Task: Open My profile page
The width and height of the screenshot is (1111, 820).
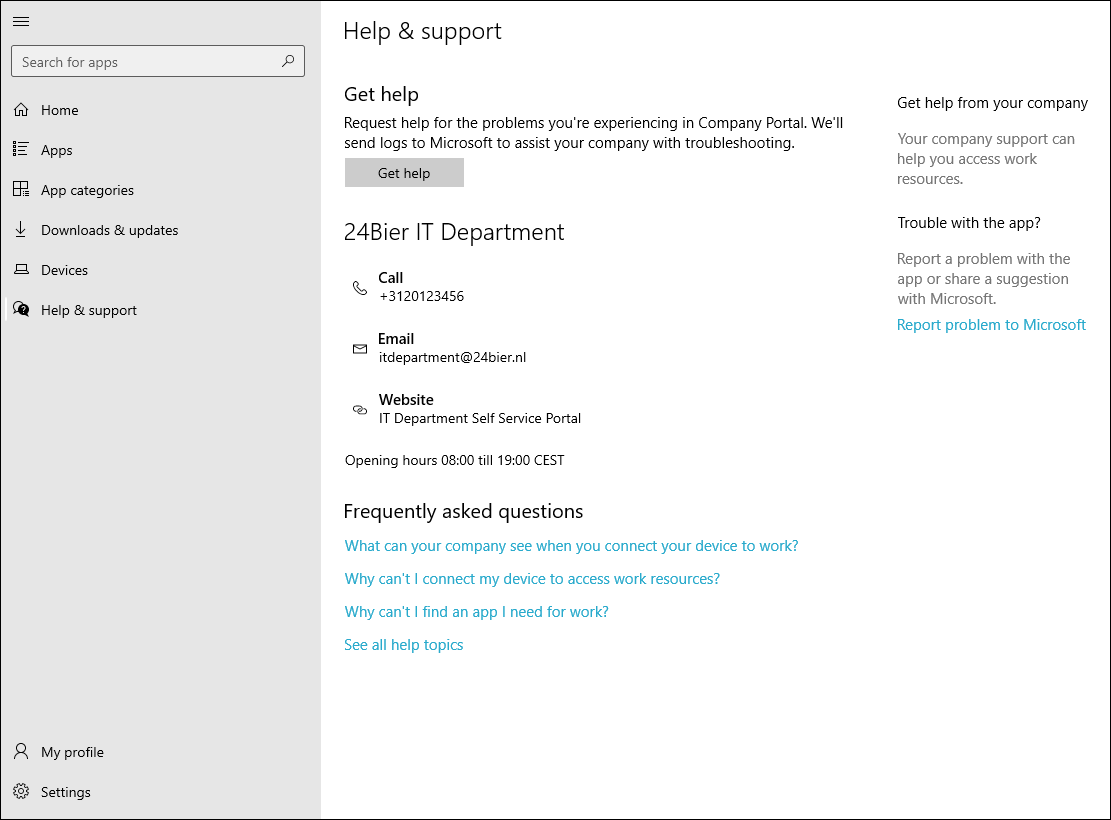Action: tap(161, 752)
